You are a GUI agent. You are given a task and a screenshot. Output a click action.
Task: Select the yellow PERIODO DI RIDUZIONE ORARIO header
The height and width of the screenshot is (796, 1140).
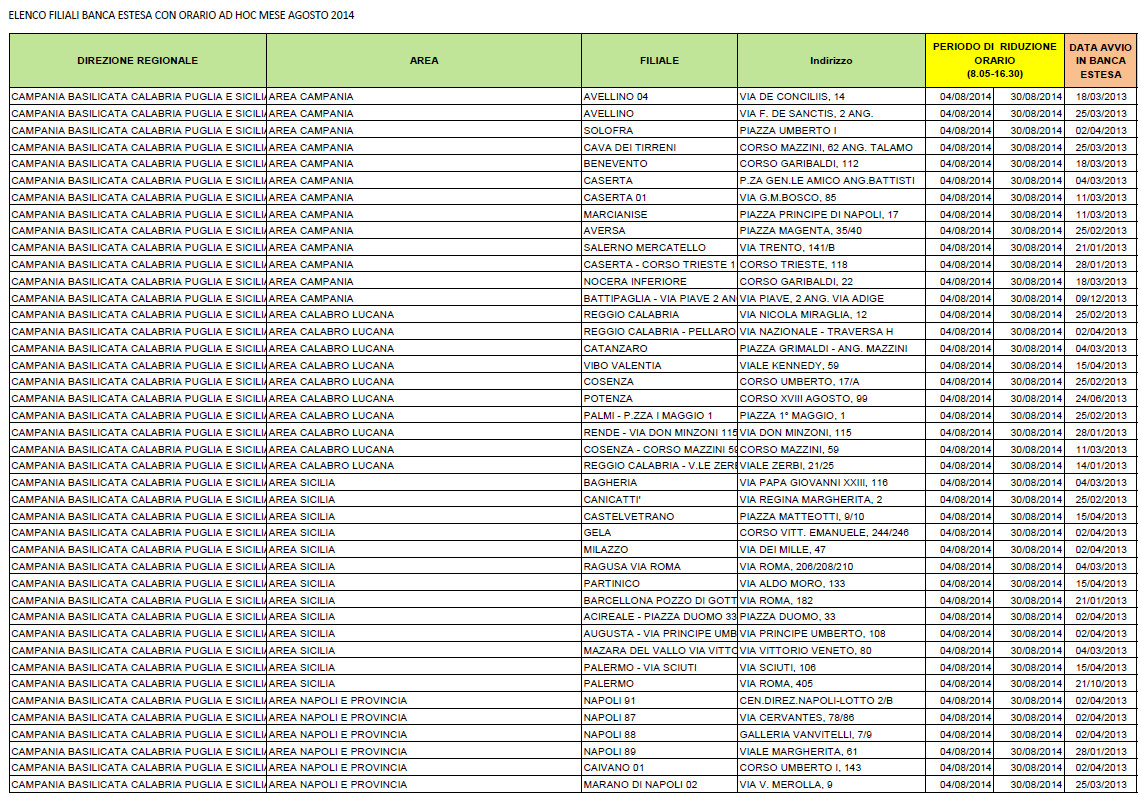(995, 60)
